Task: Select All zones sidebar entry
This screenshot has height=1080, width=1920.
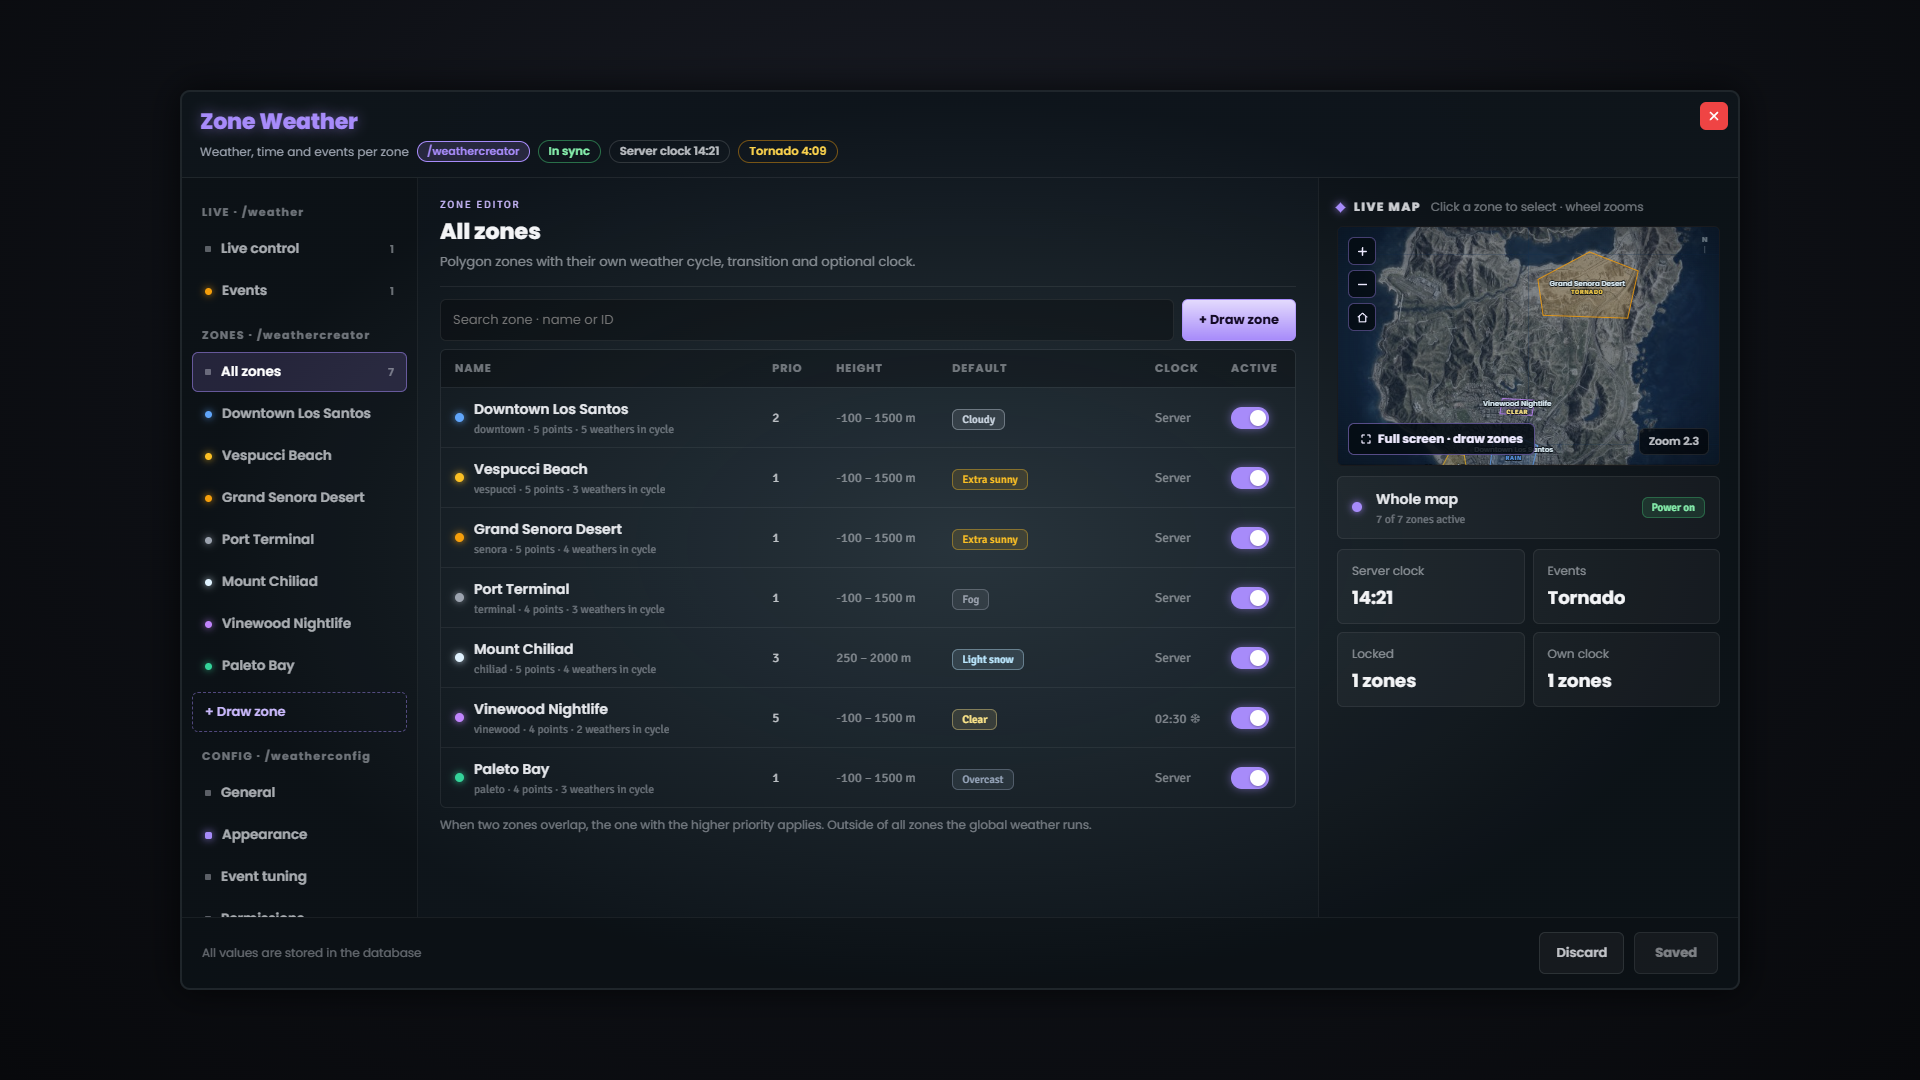Action: click(299, 372)
